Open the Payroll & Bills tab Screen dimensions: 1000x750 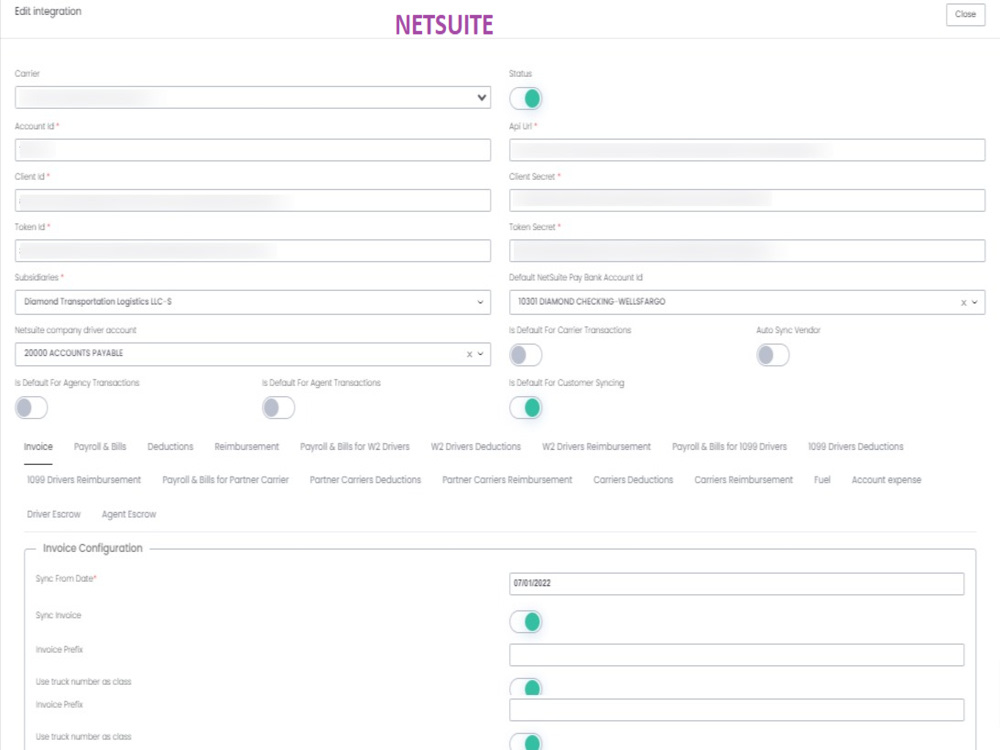tap(100, 446)
